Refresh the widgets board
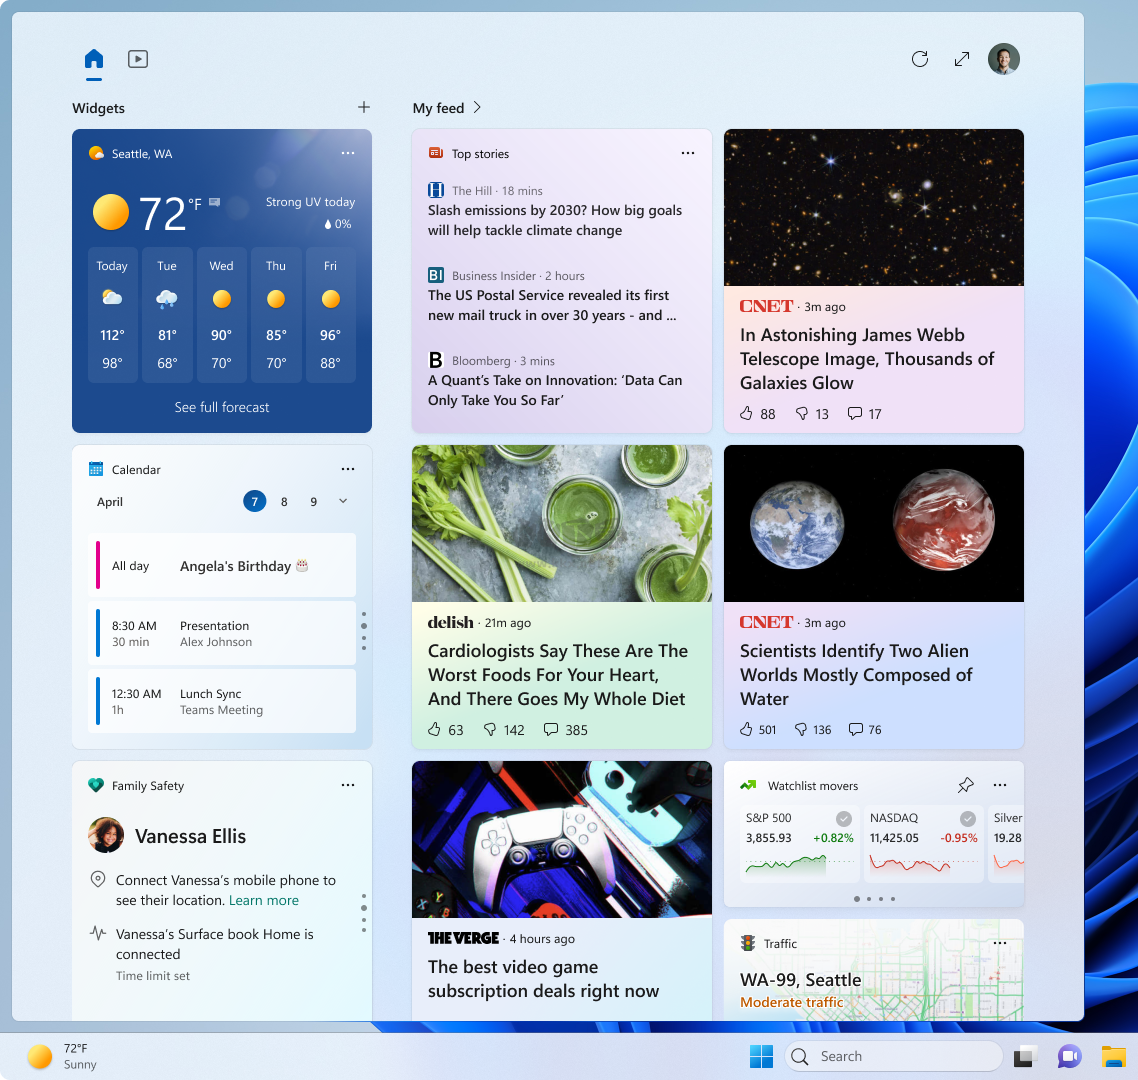1138x1080 pixels. tap(920, 59)
